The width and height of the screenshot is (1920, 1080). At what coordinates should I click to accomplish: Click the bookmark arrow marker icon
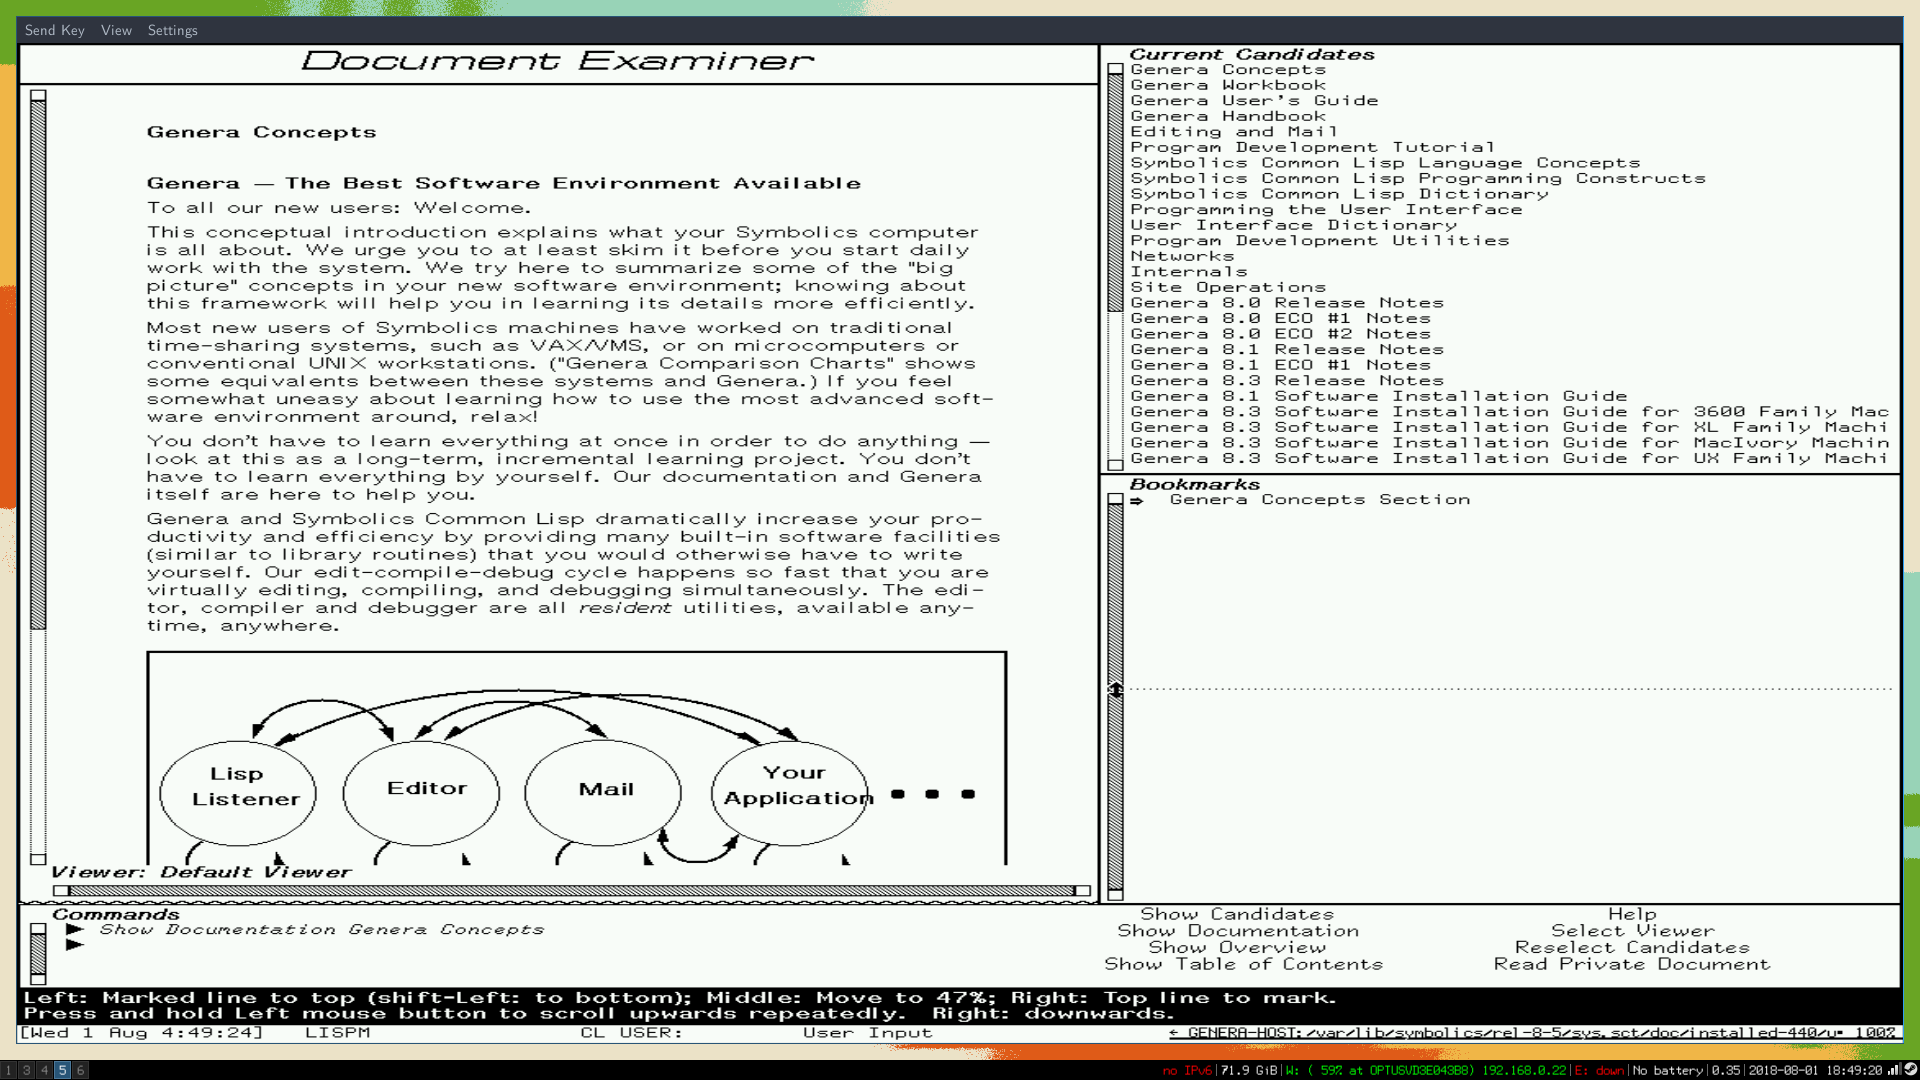point(1137,501)
